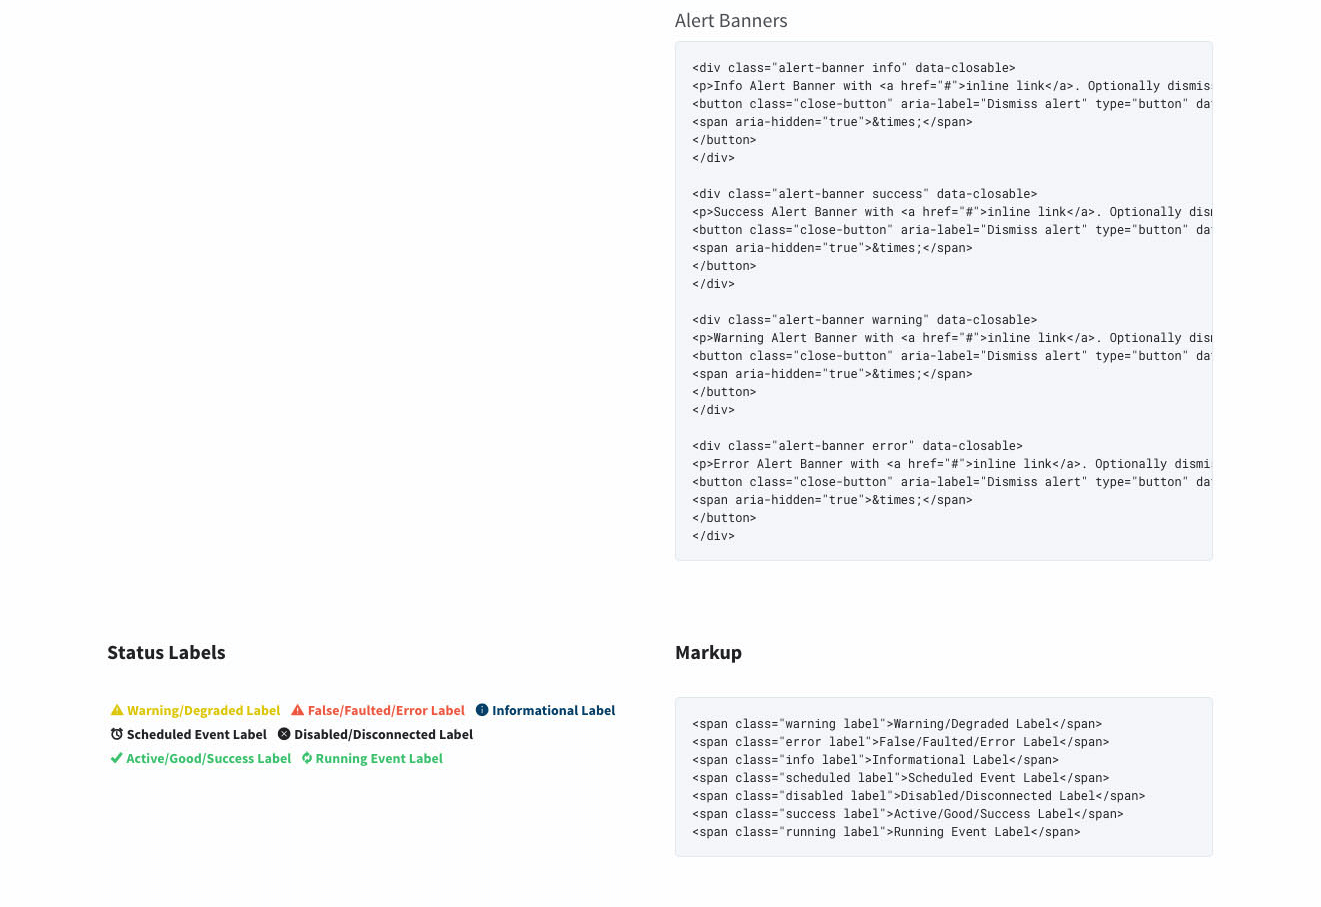Viewport: 1321px width, 907px height.
Task: Click the Active/Good/Success Label text
Action: point(208,759)
